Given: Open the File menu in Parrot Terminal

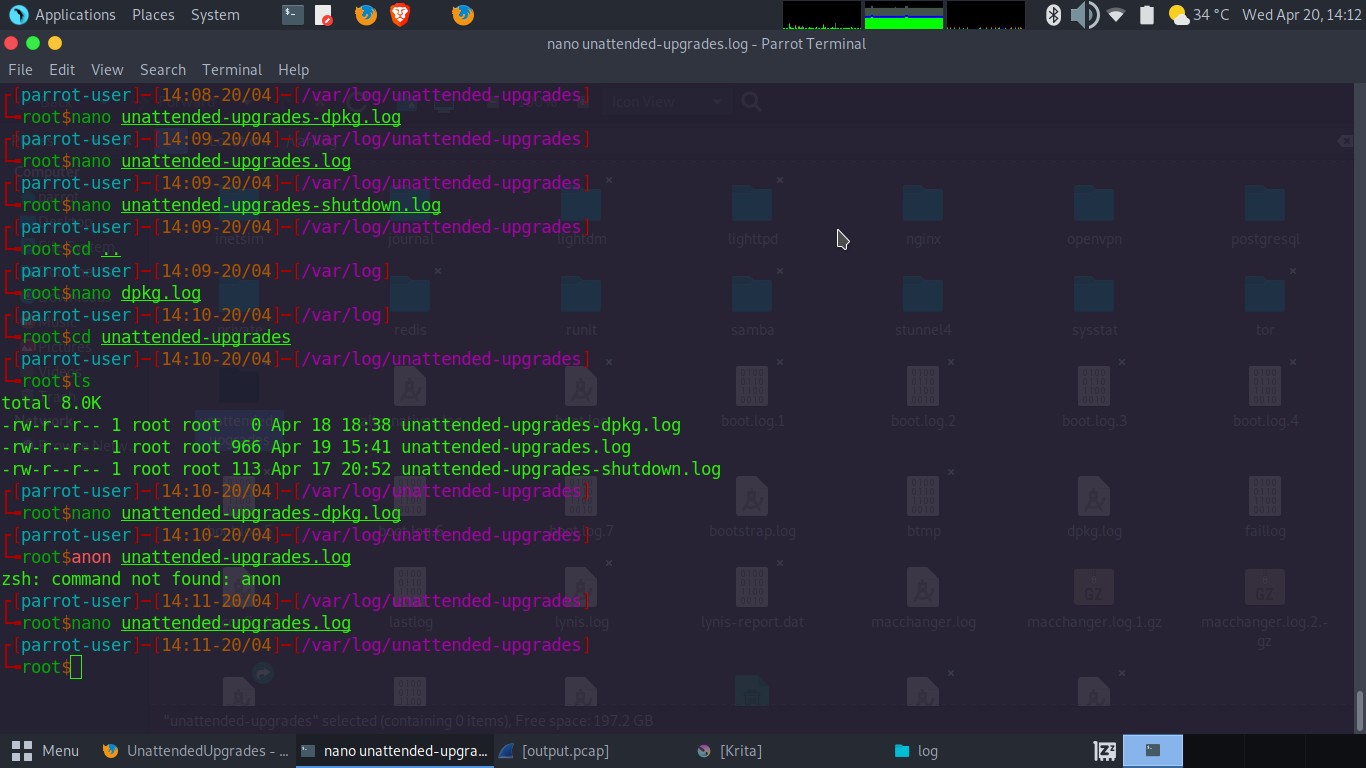Looking at the screenshot, I should click(x=20, y=70).
